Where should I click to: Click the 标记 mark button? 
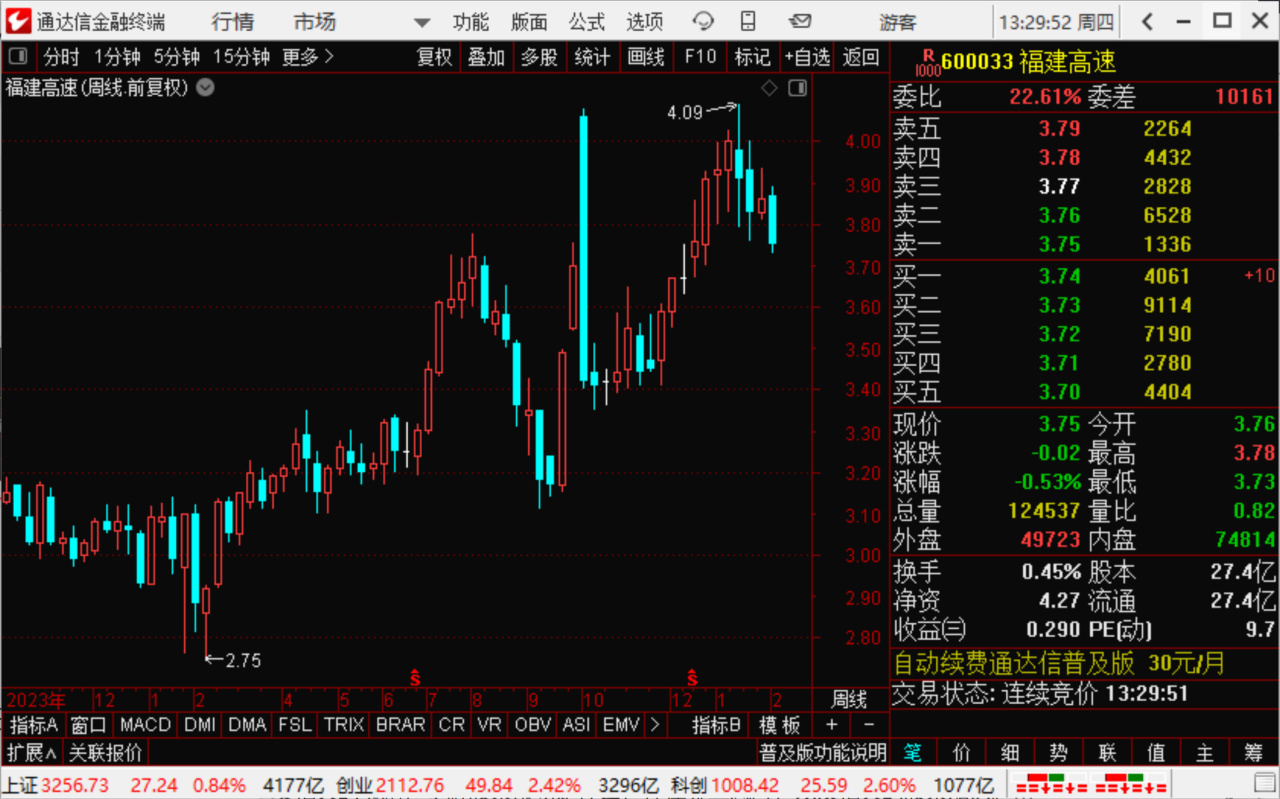tap(753, 58)
